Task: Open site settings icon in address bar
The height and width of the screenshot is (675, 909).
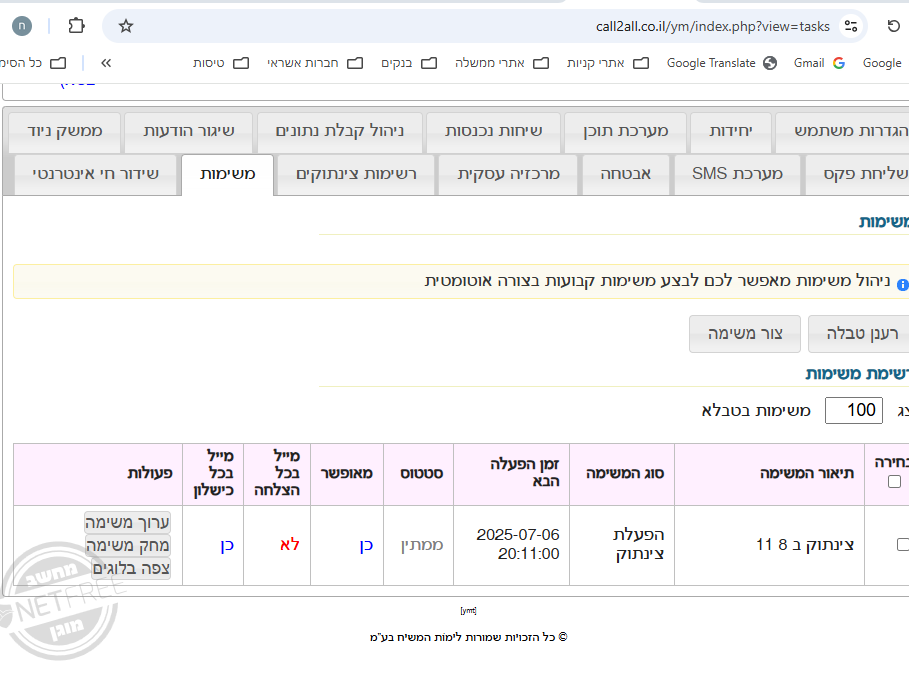Action: coord(851,26)
